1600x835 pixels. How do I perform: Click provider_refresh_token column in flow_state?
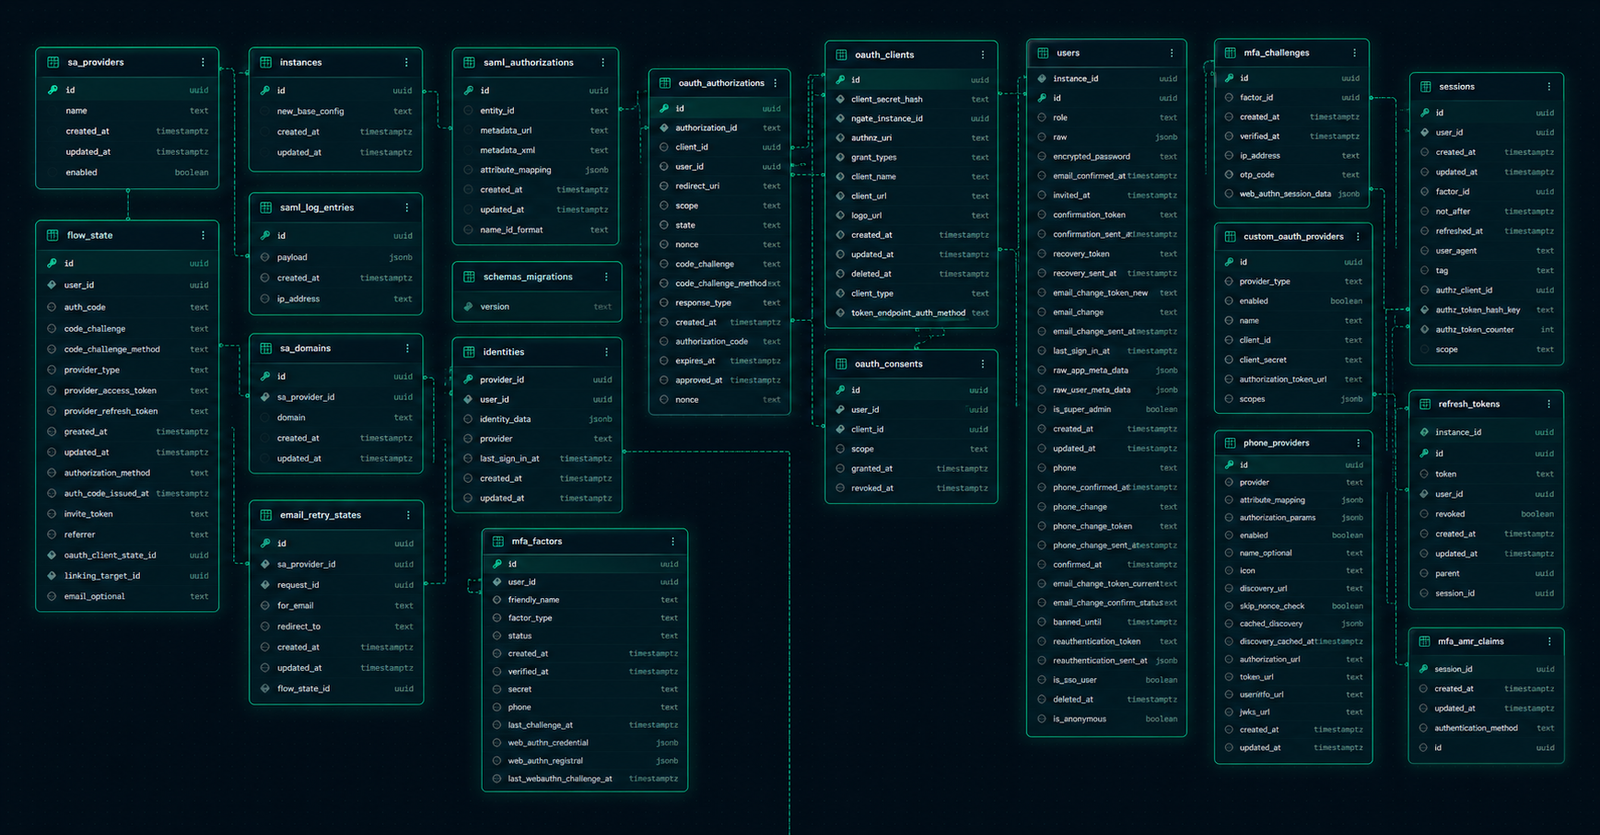tap(128, 411)
